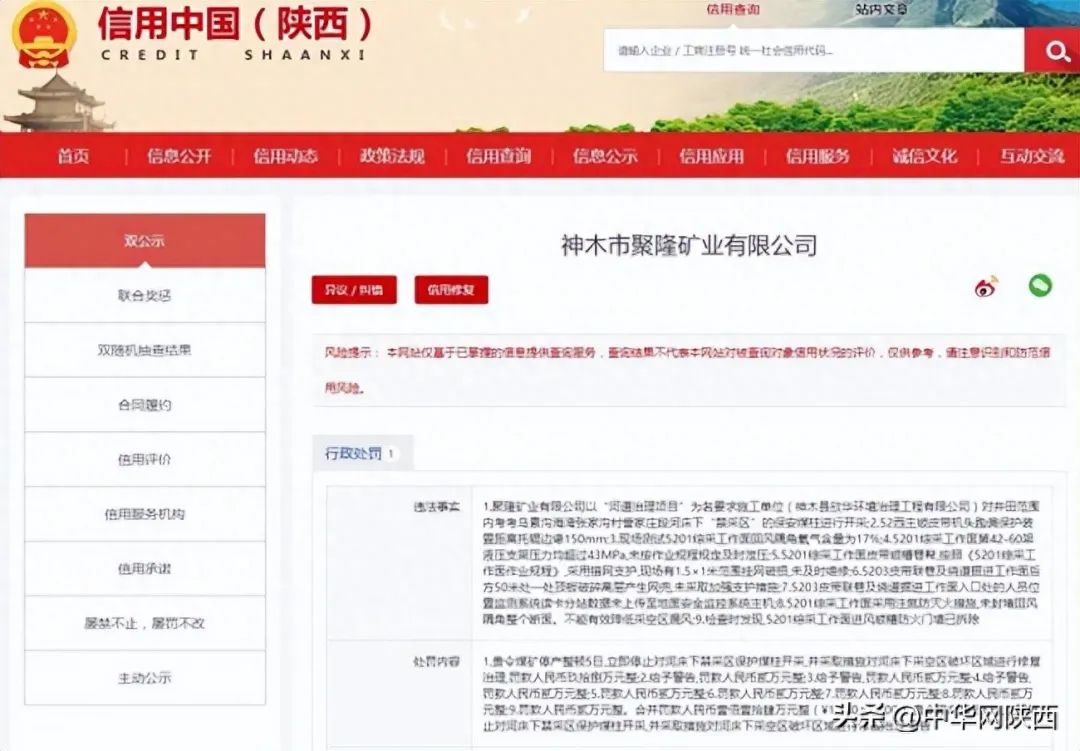Open 信息公示 in the navigation bar
The image size is (1080, 751).
point(605,156)
